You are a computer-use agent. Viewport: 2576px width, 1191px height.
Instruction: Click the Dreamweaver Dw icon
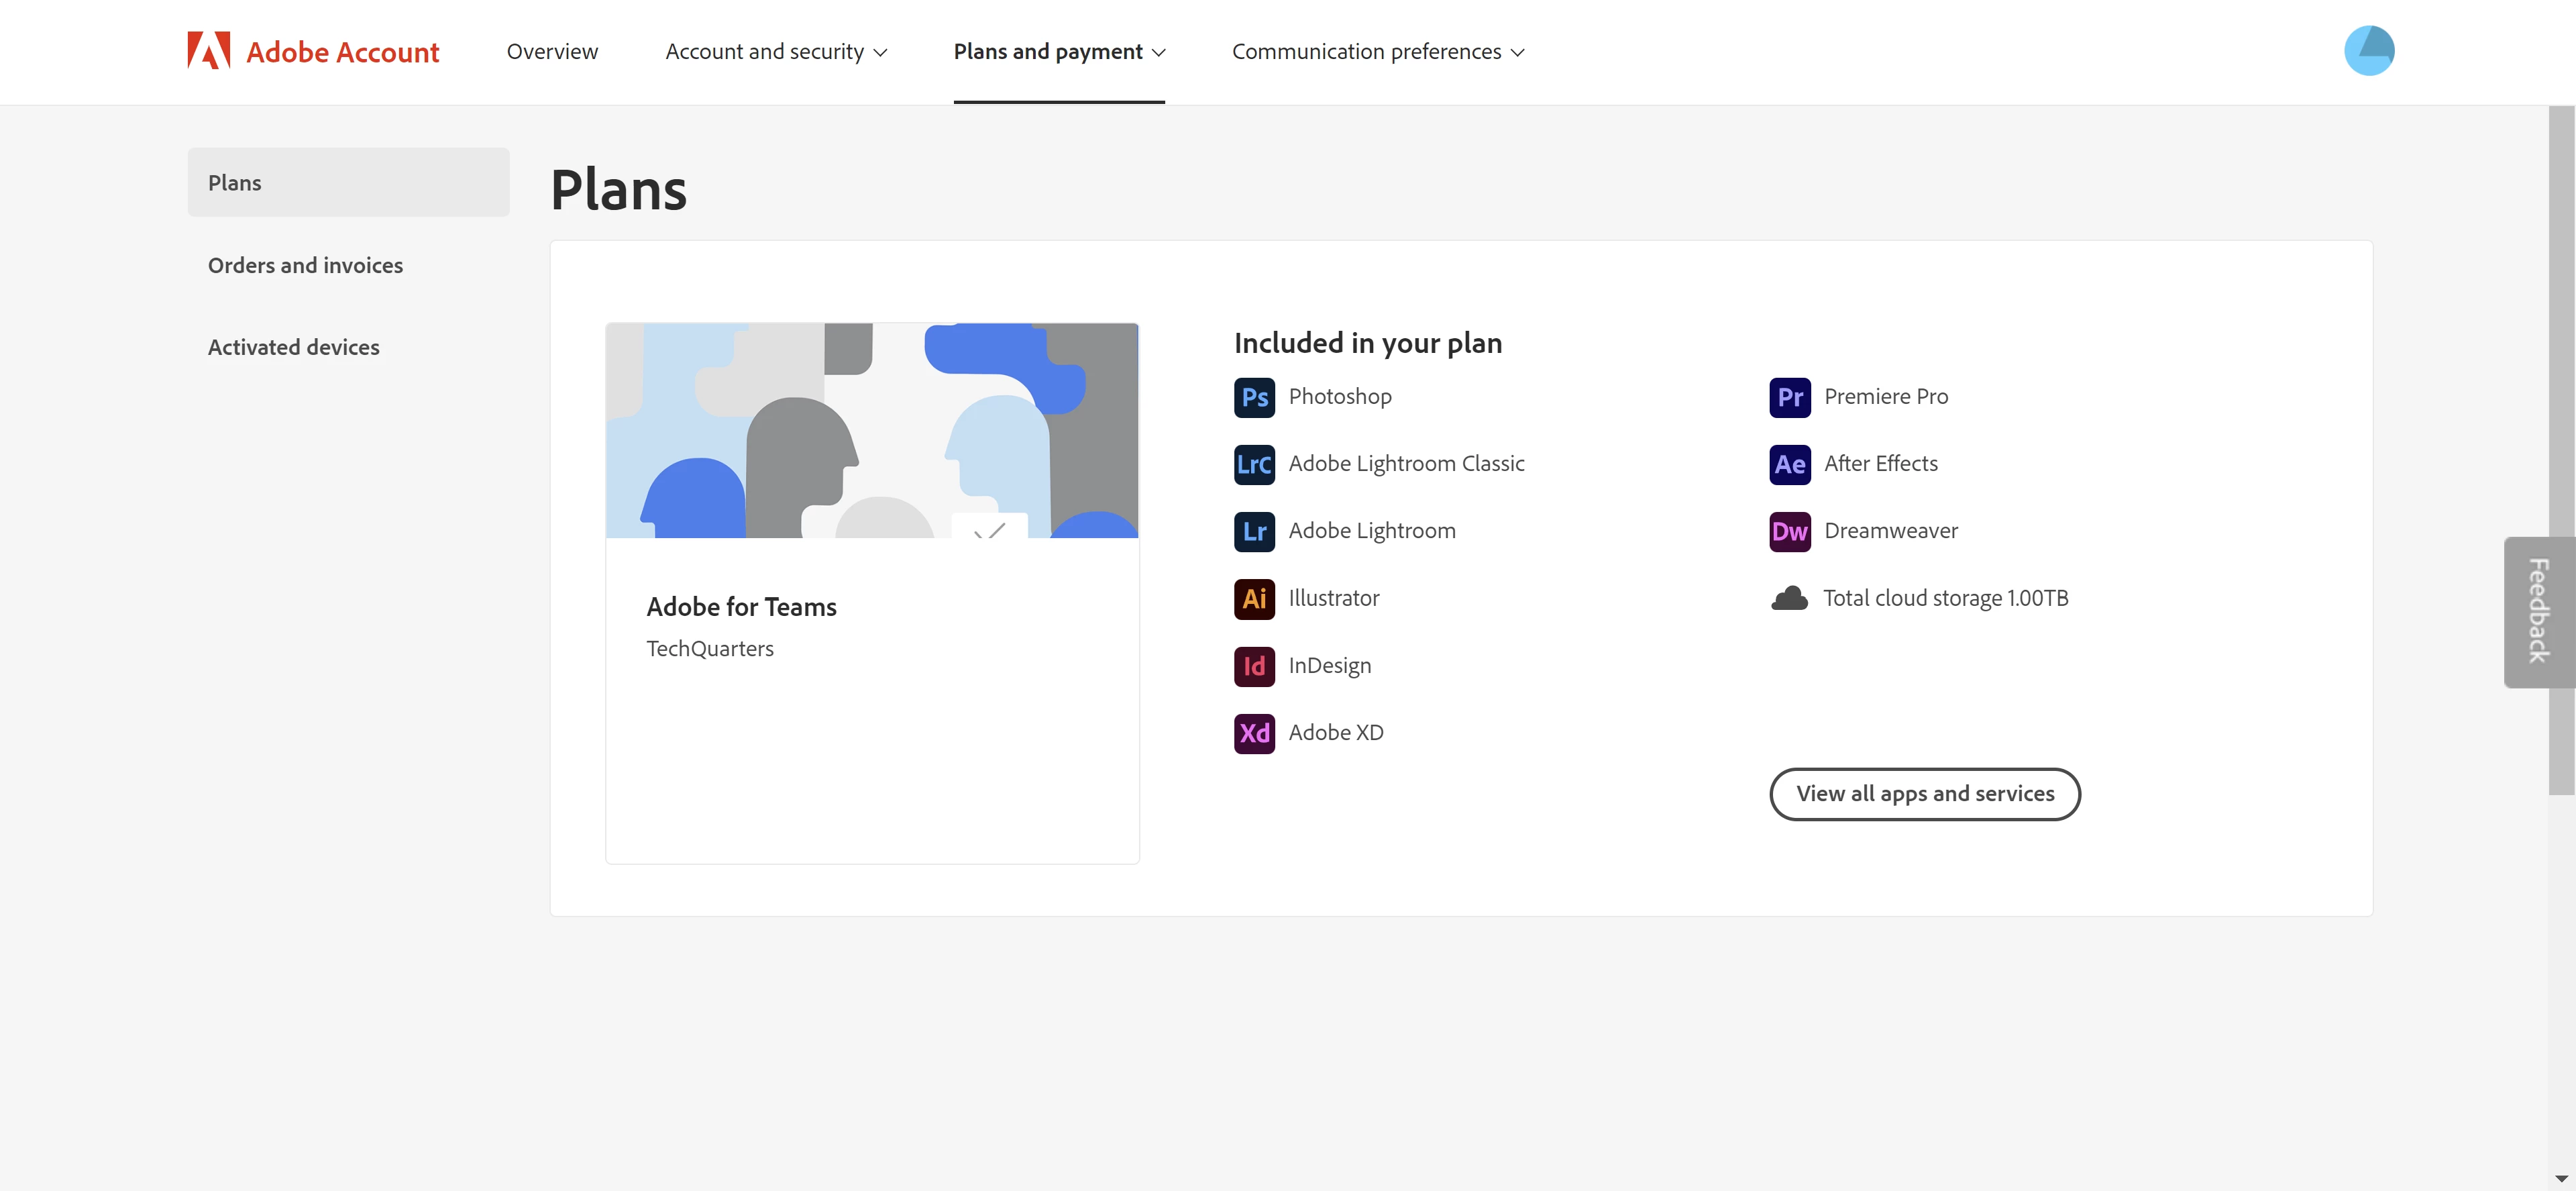click(x=1789, y=531)
